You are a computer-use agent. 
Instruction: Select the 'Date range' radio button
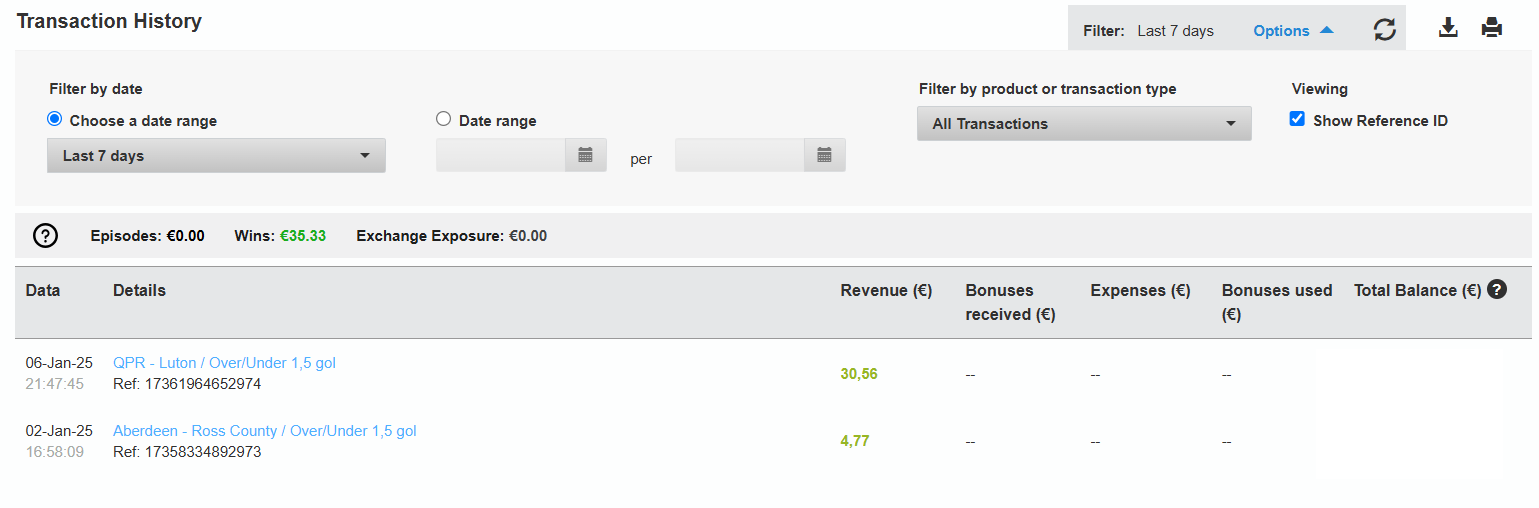pos(444,119)
